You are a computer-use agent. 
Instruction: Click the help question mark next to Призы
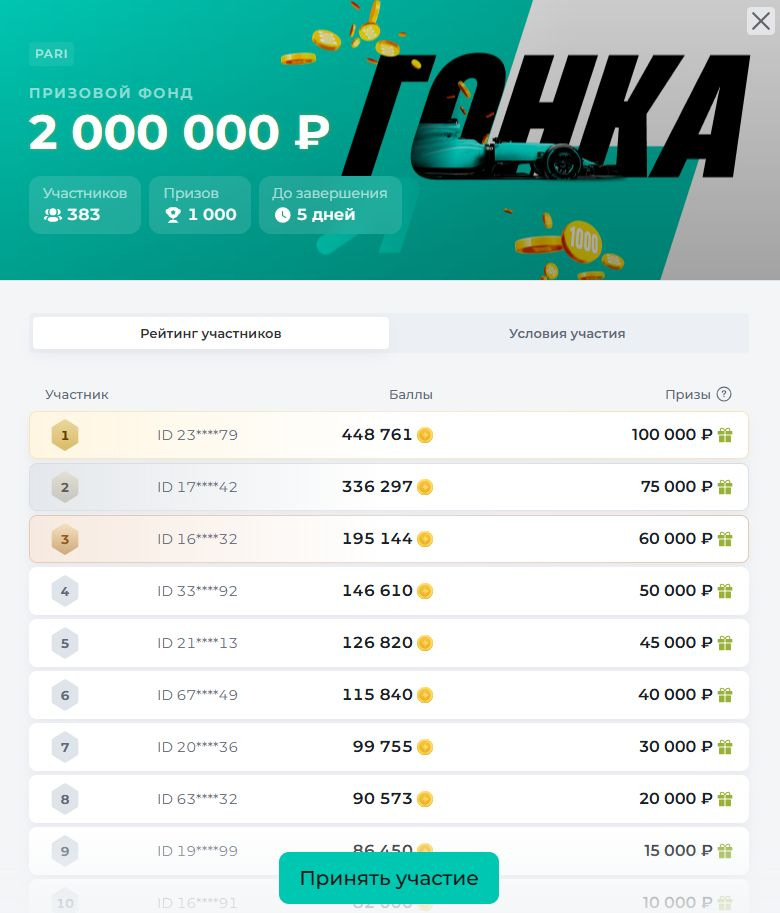[724, 394]
